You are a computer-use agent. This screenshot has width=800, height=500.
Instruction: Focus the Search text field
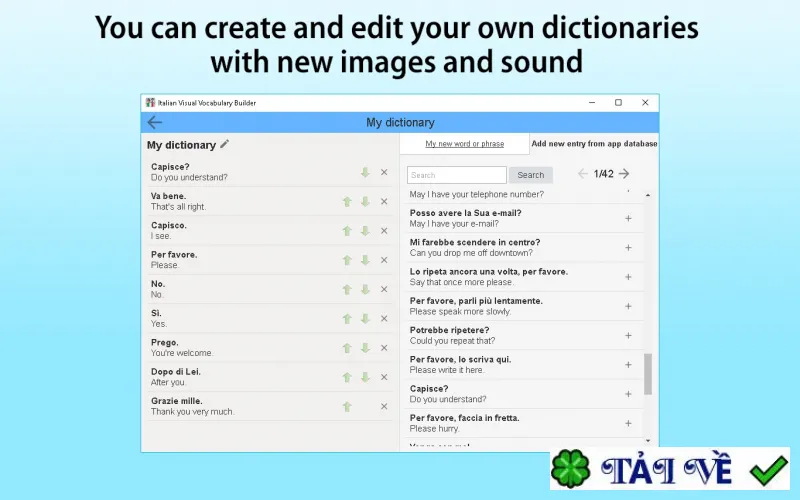pyautogui.click(x=457, y=175)
